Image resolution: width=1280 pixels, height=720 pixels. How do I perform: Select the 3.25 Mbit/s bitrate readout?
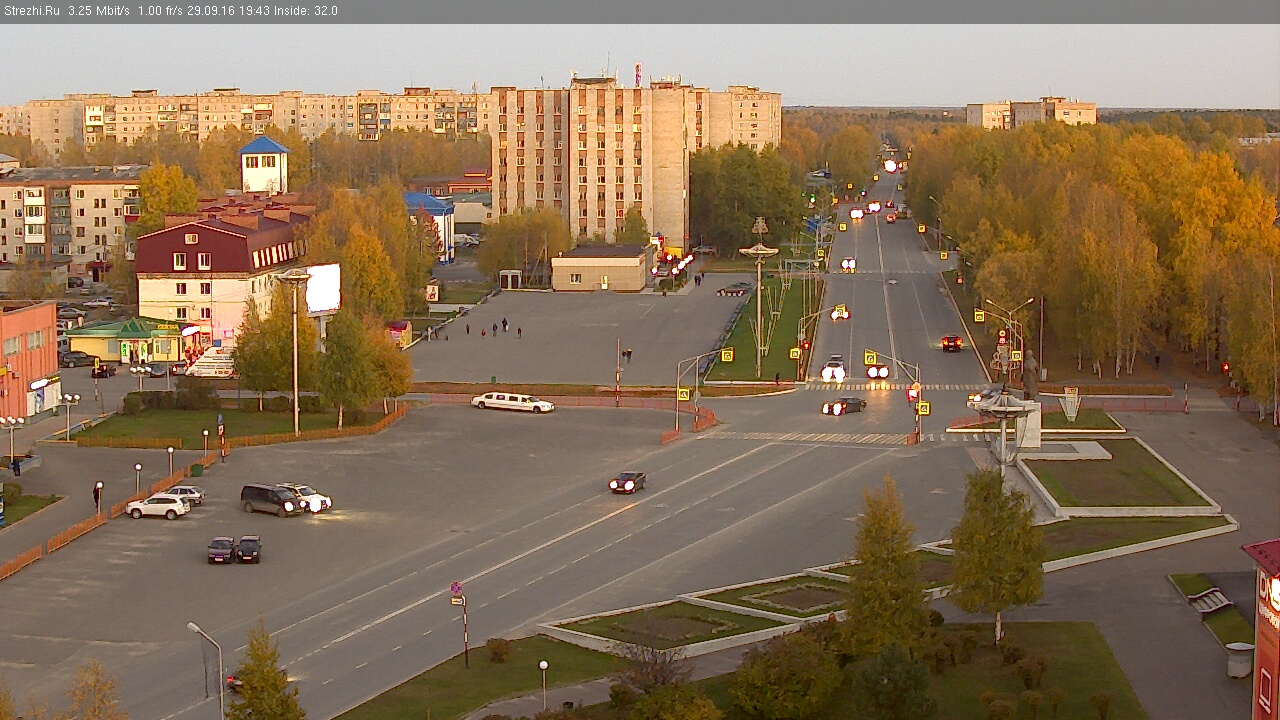99,11
